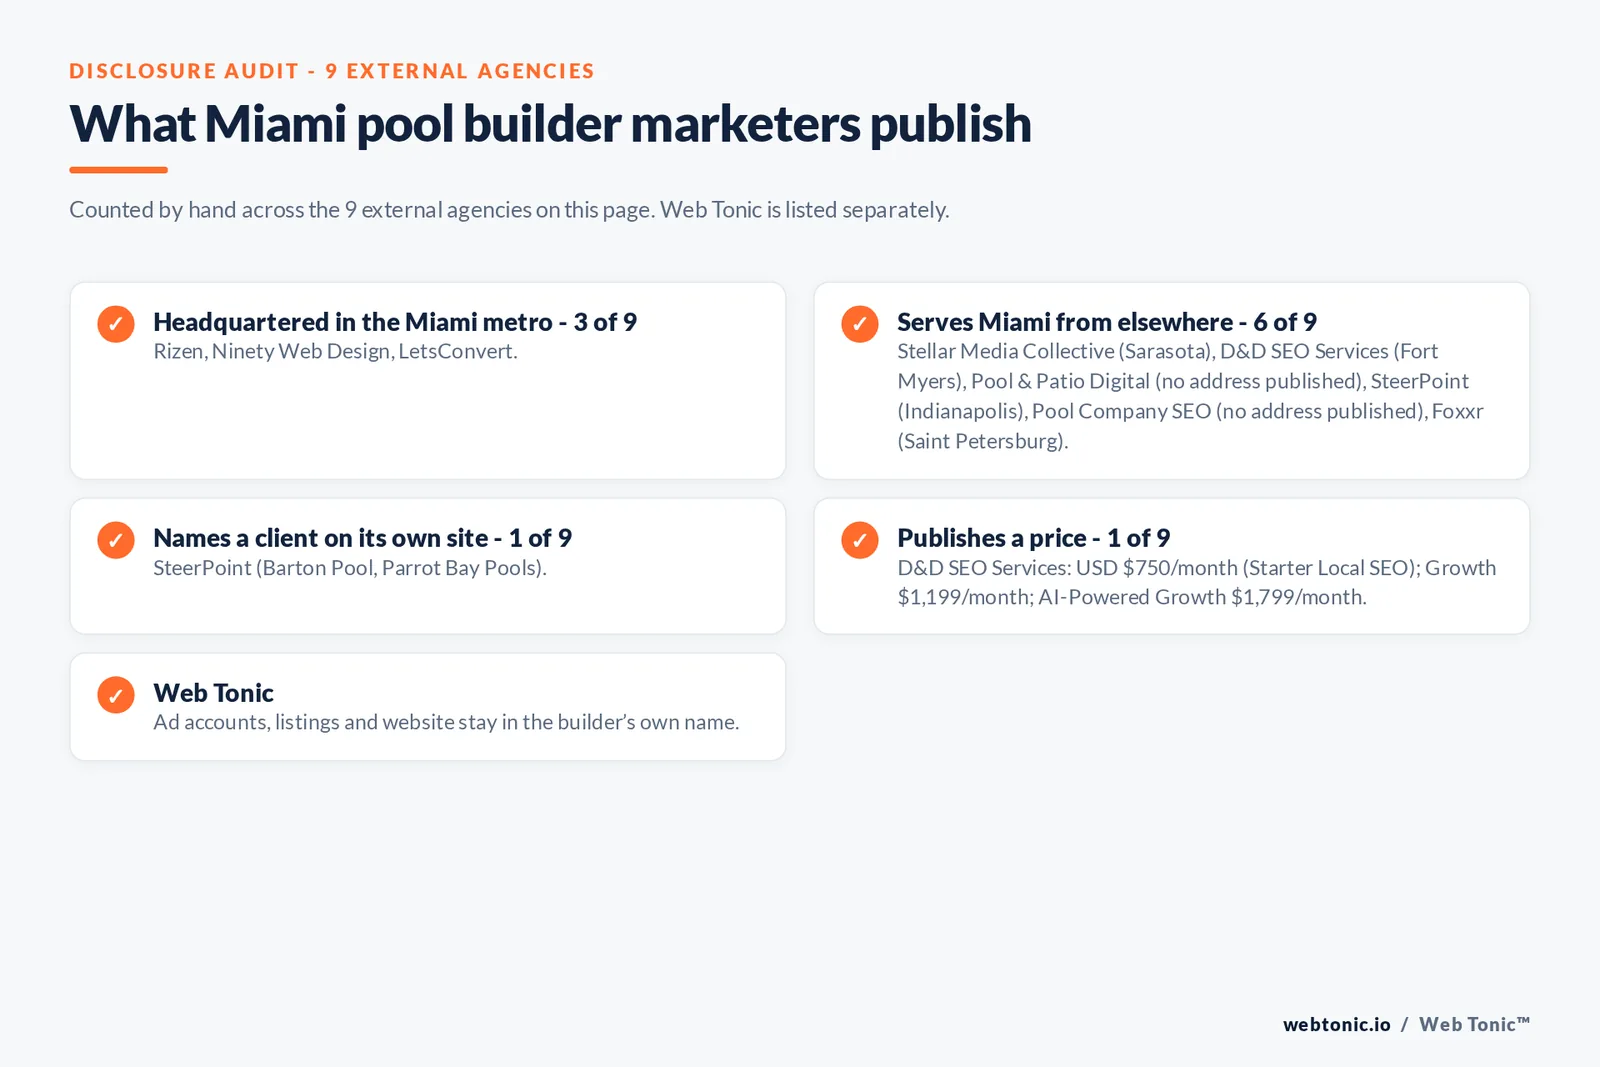Open the webtonic.io link in footer
Screen dimensions: 1600x1067
[x=1336, y=1024]
